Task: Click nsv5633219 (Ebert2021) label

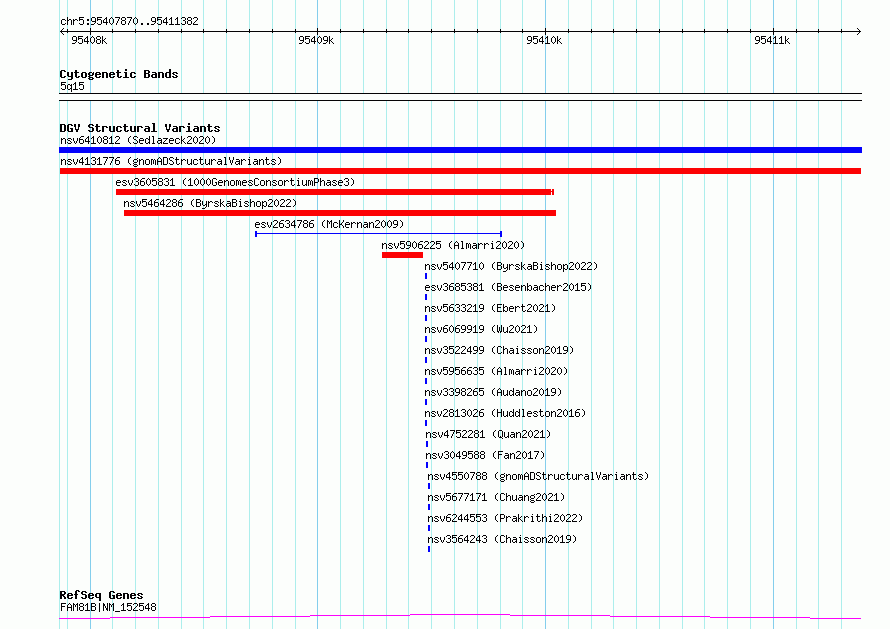Action: [x=490, y=308]
